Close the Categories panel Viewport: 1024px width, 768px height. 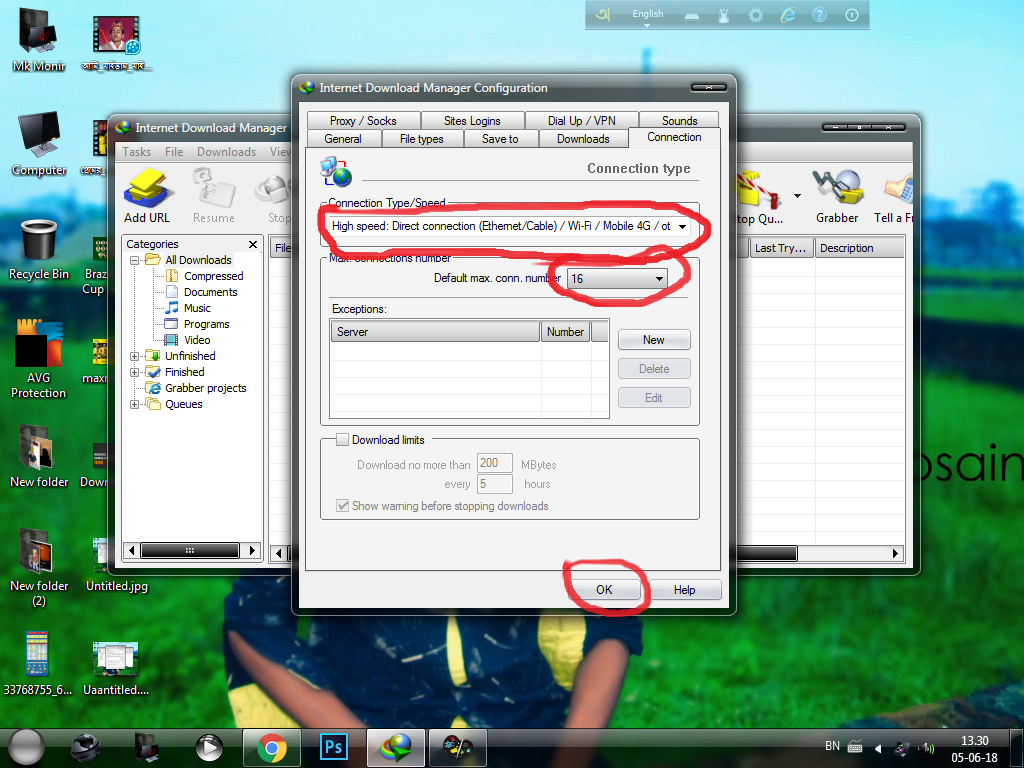[253, 244]
